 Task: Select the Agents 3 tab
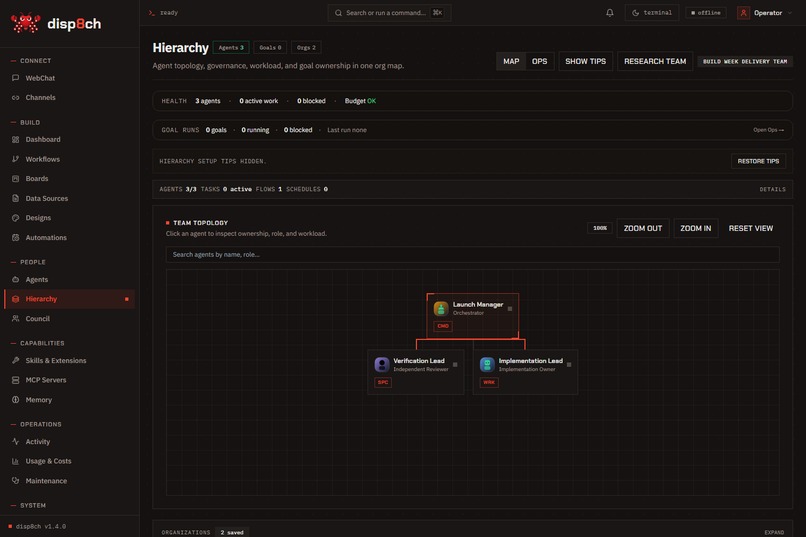coord(231,47)
